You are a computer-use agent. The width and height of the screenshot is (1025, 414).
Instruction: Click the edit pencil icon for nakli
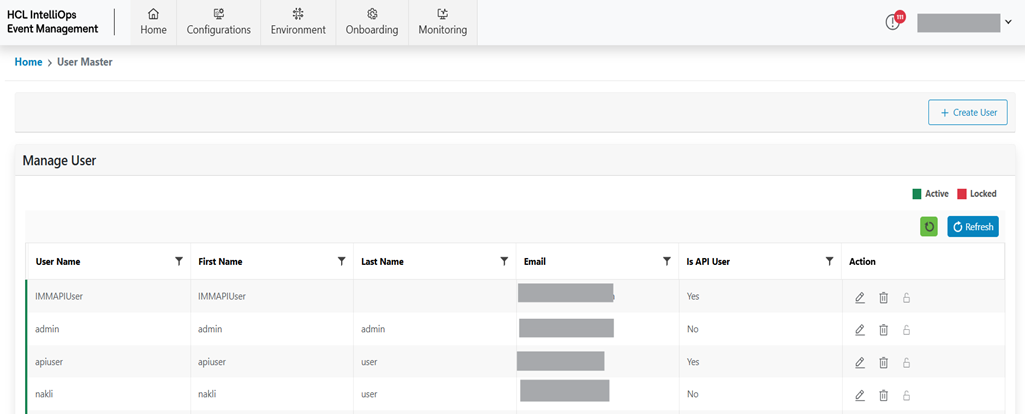[x=860, y=395]
